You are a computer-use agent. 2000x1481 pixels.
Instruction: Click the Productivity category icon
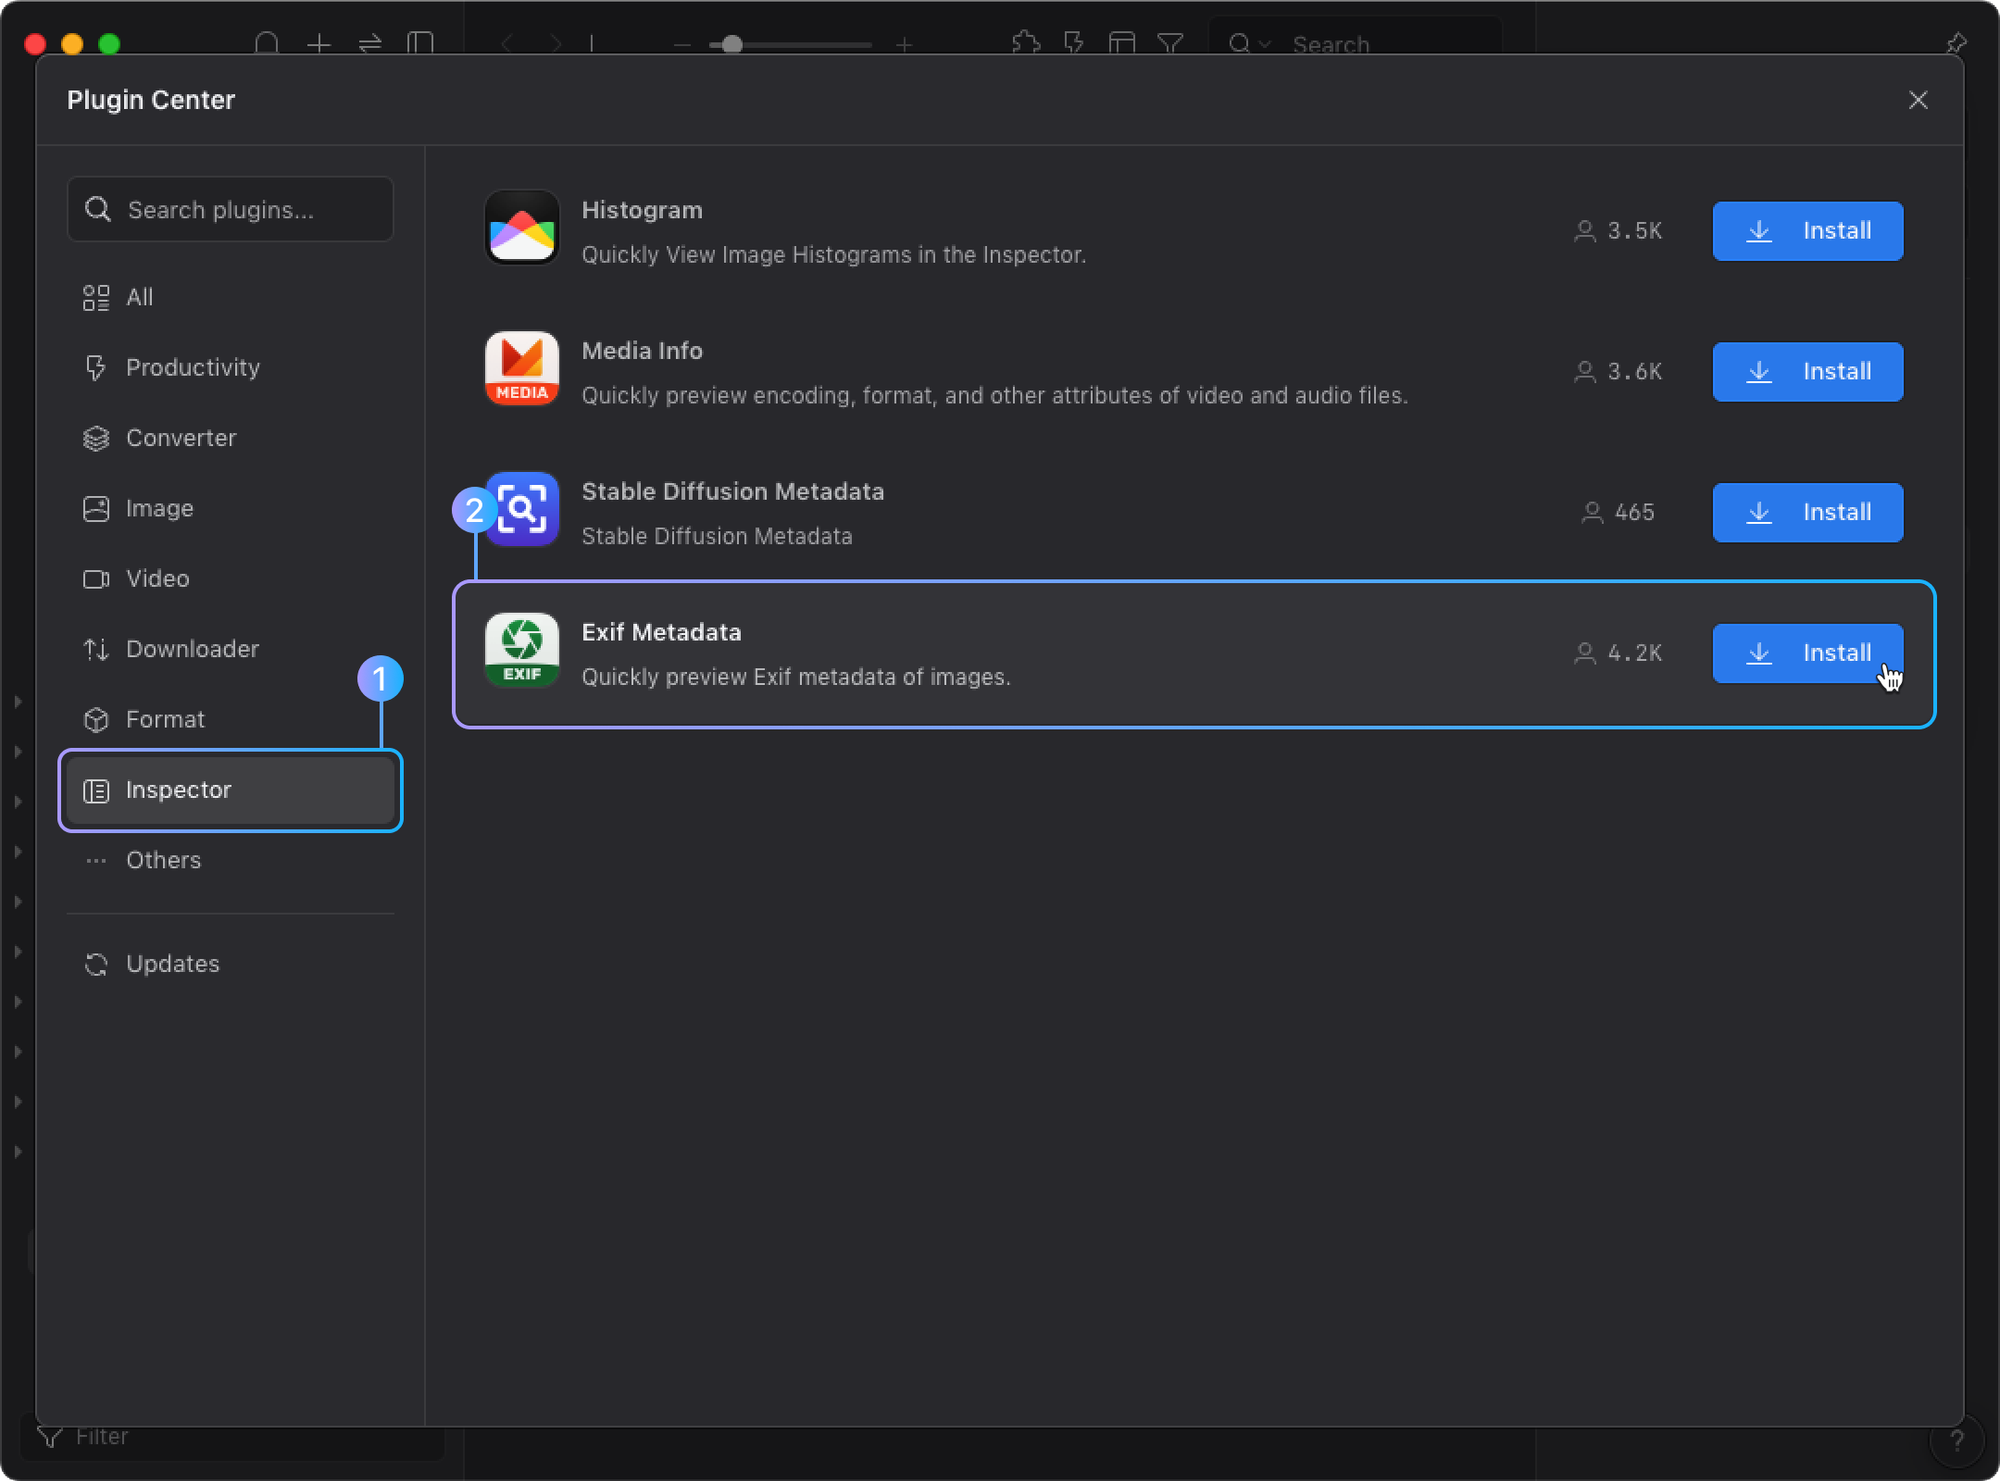tap(96, 367)
